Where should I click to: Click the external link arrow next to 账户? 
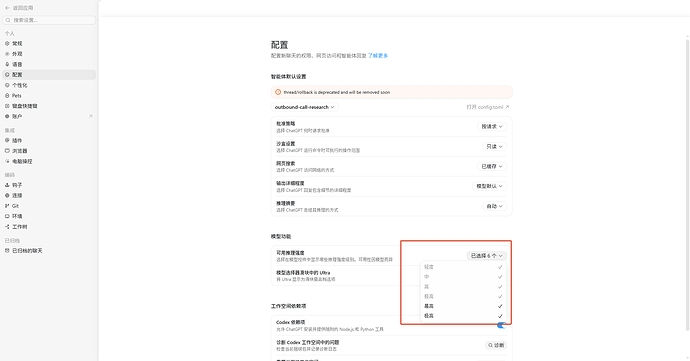91,116
